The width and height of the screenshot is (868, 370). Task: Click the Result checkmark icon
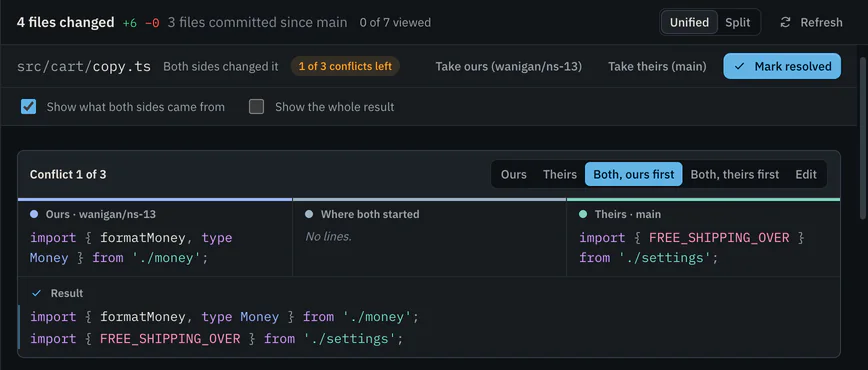pos(37,293)
